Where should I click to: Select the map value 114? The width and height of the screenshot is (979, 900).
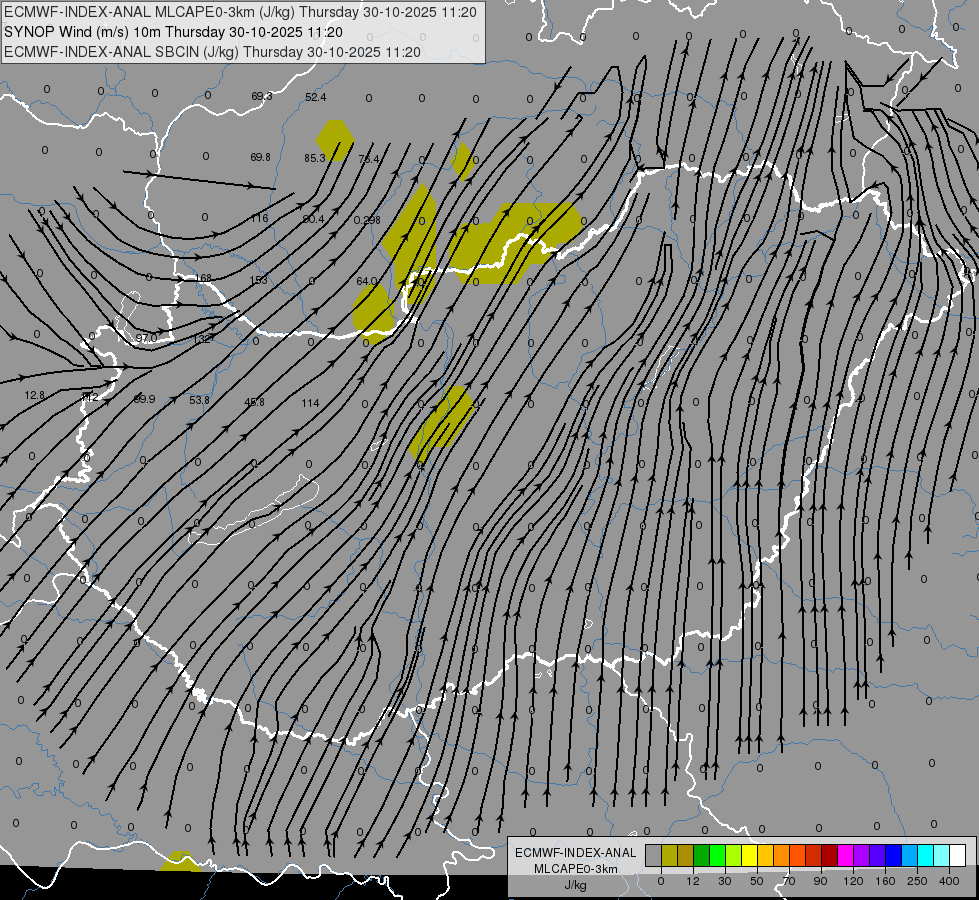310,403
